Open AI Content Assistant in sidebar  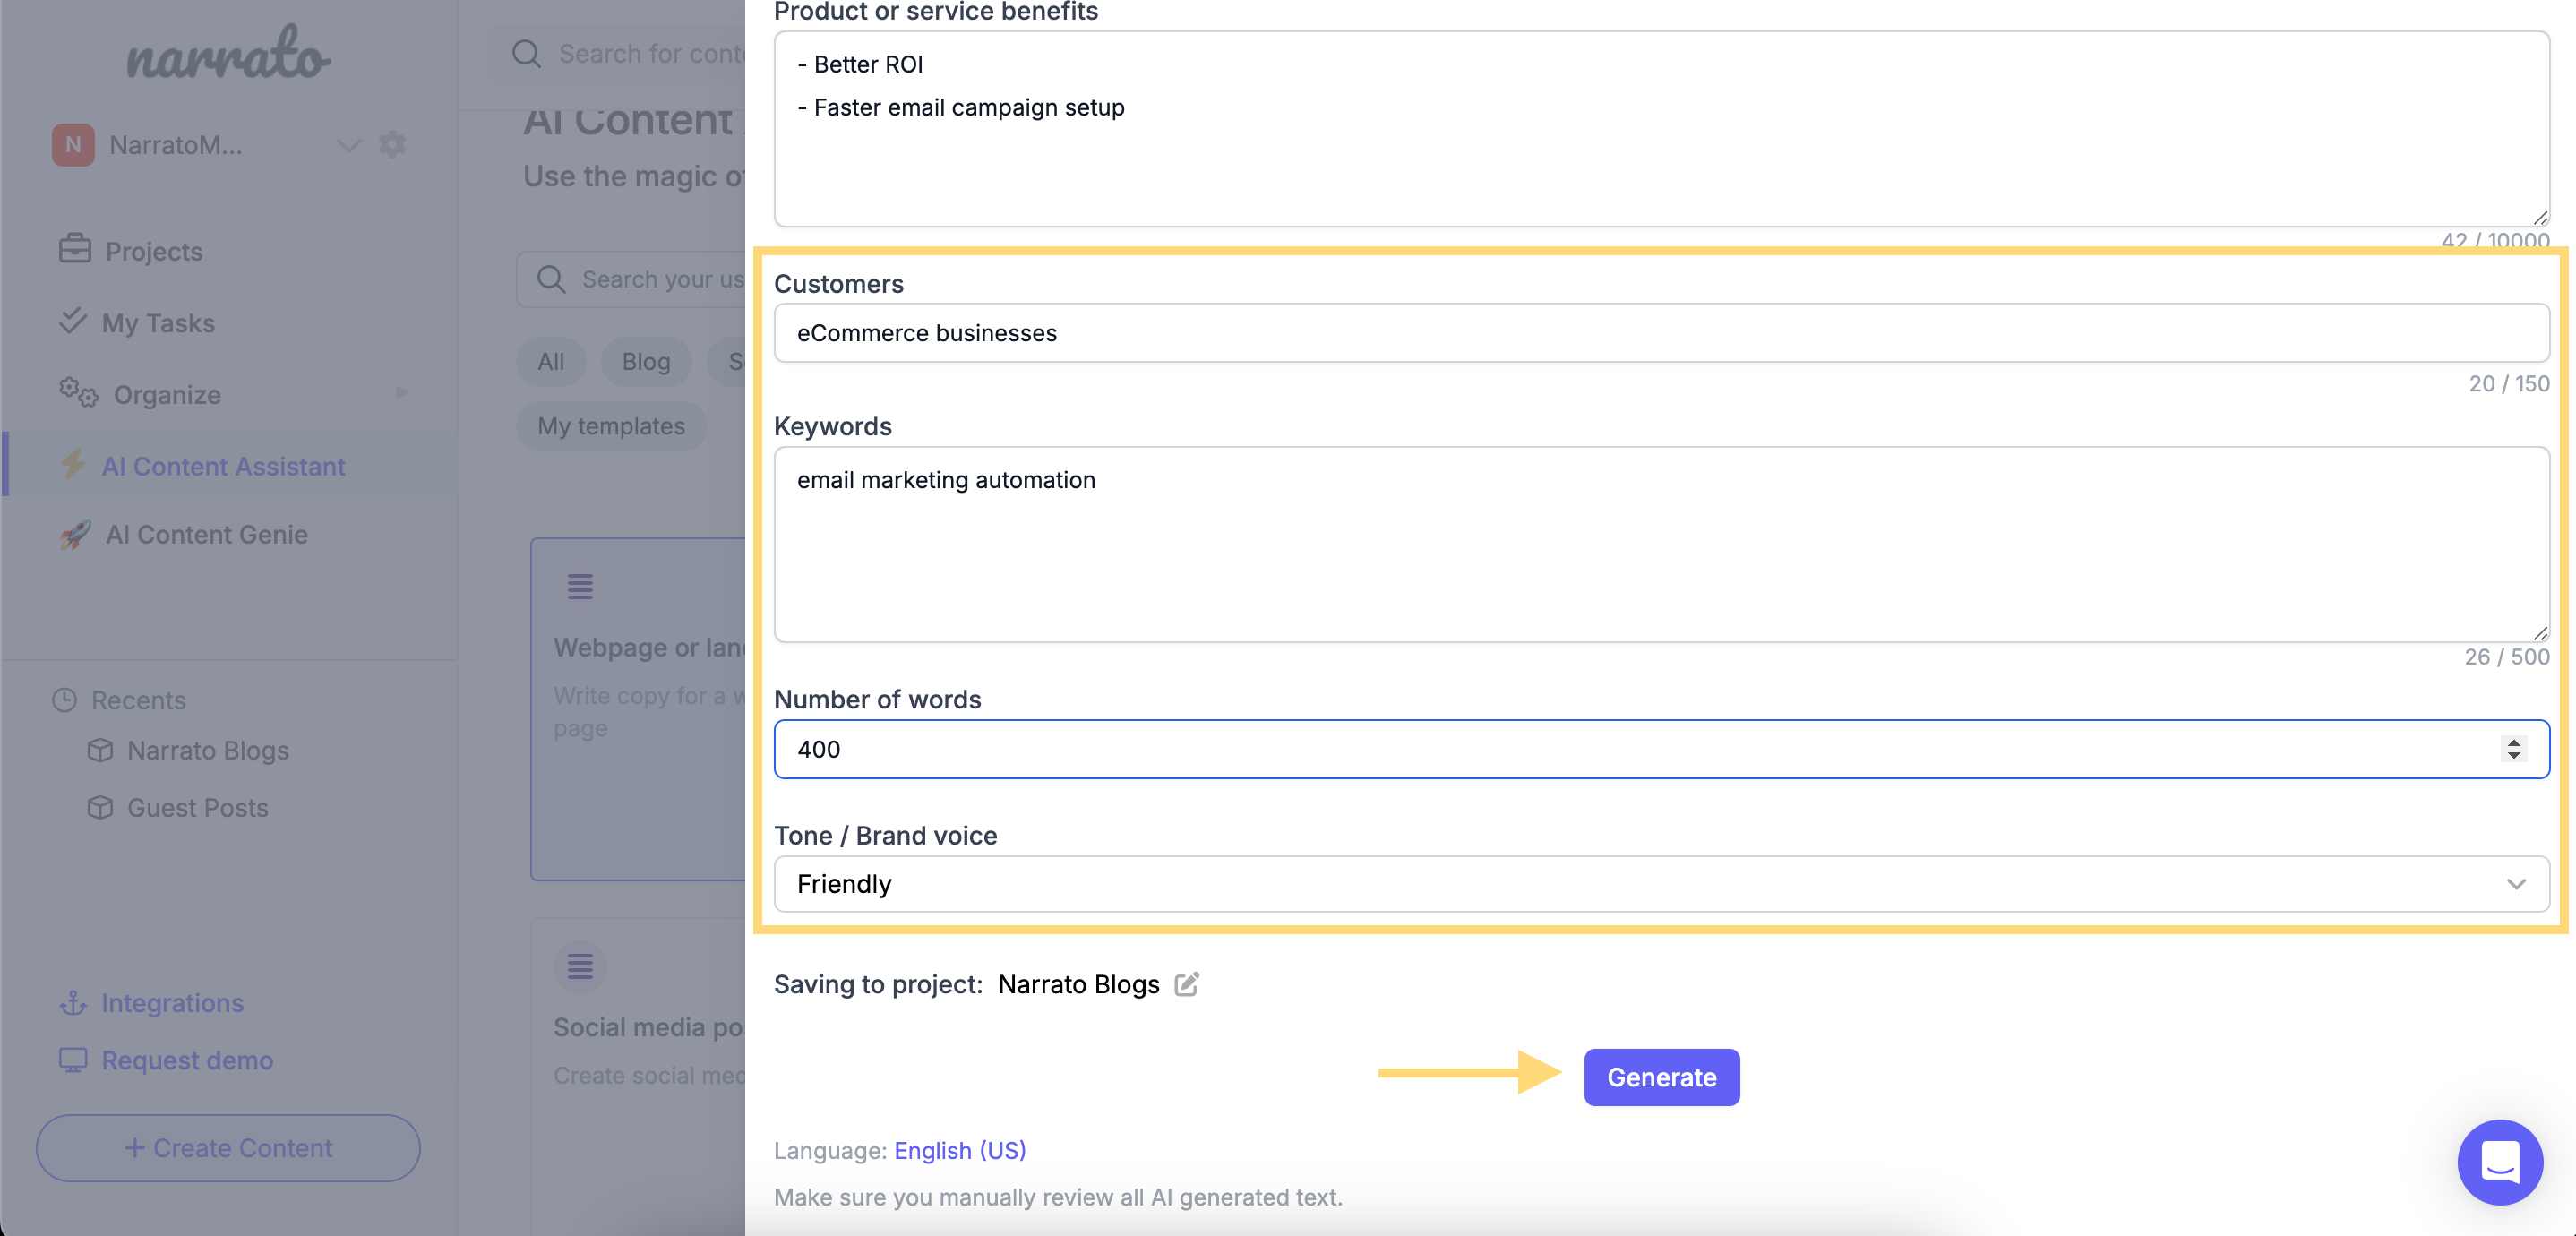pos(223,466)
